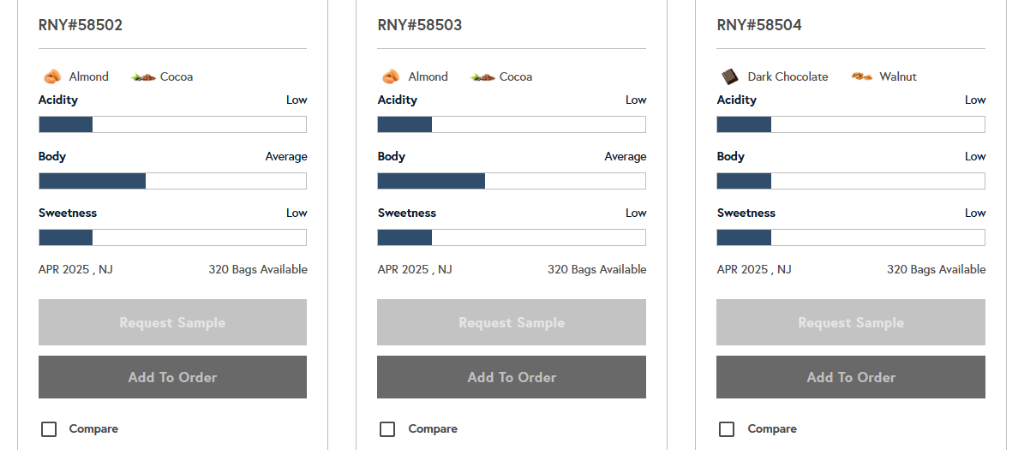This screenshot has width=1024, height=450.
Task: Click the Body bar of RNY#58502
Action: [x=172, y=181]
